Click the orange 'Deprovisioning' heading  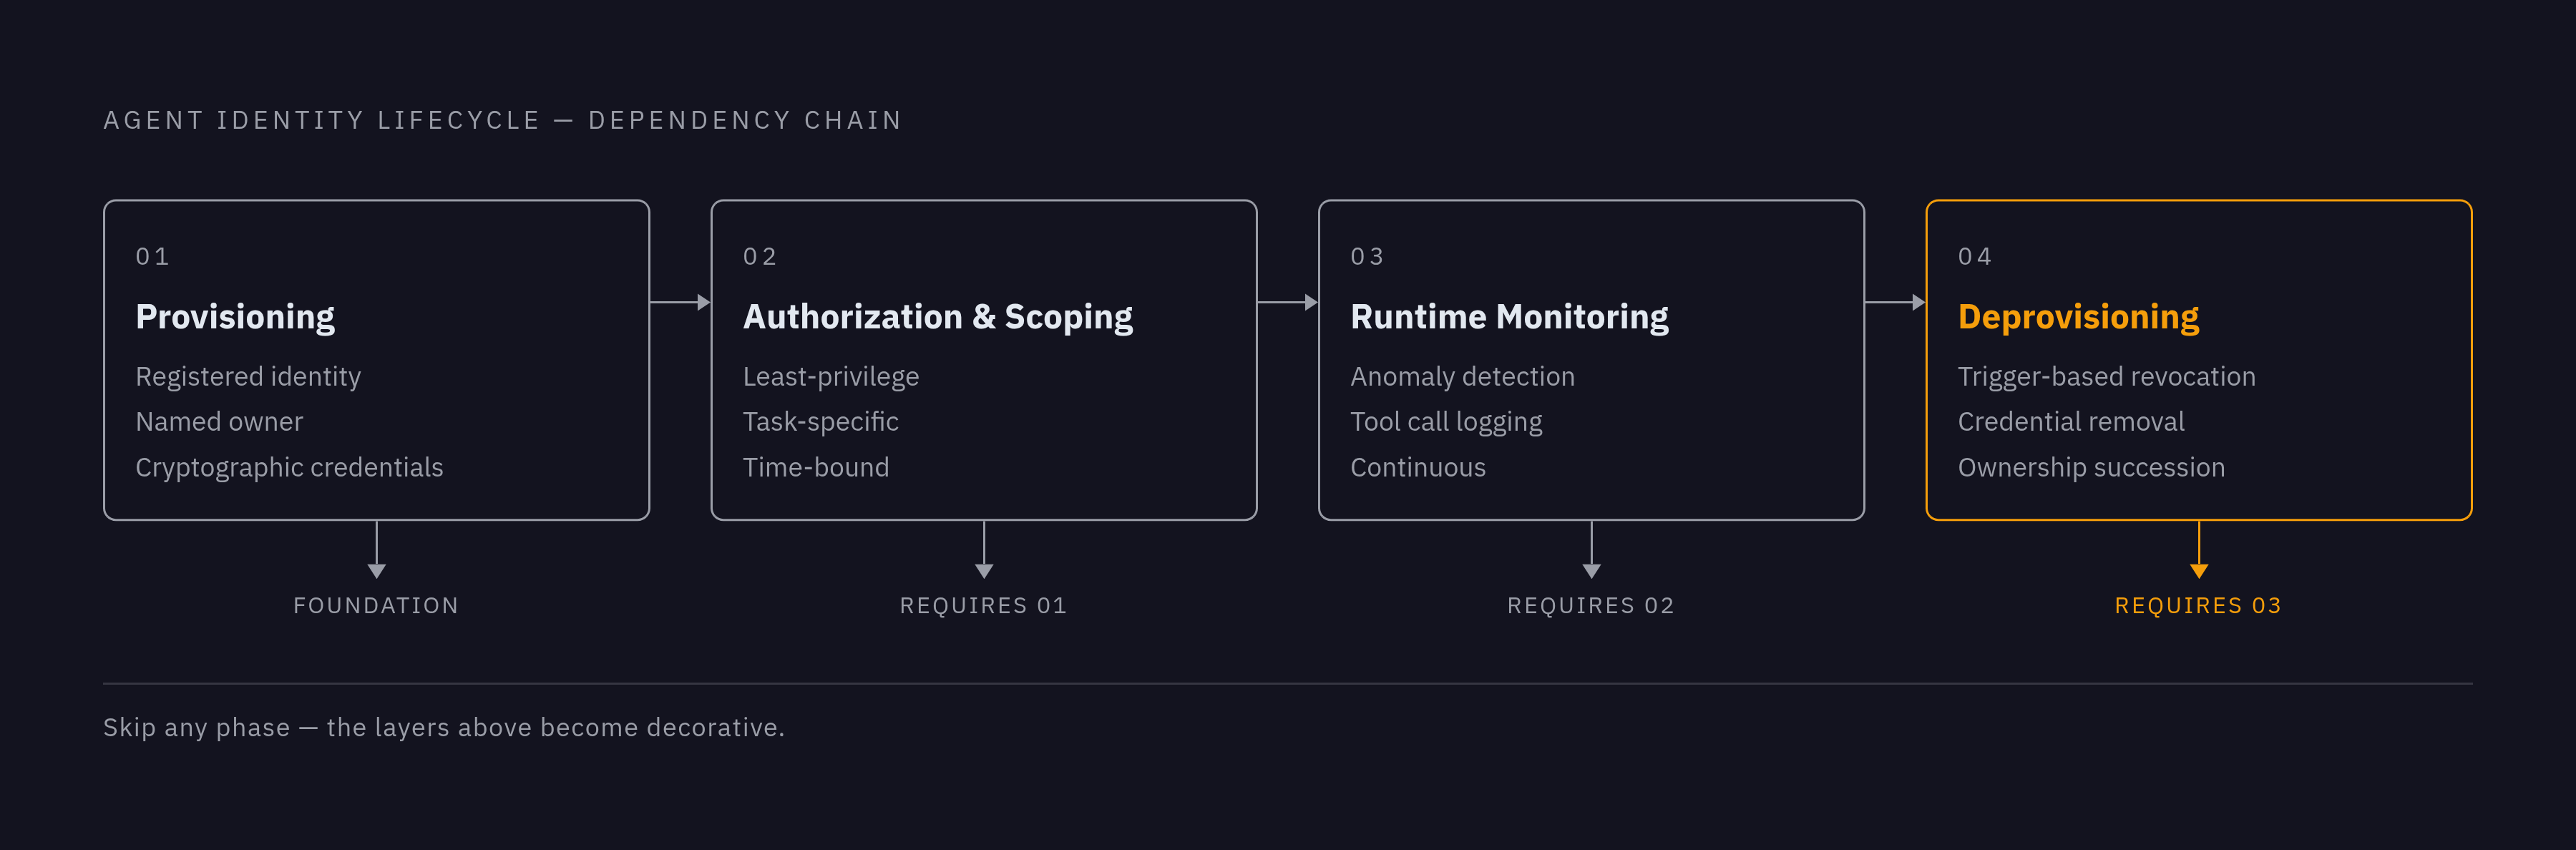[x=2078, y=317]
